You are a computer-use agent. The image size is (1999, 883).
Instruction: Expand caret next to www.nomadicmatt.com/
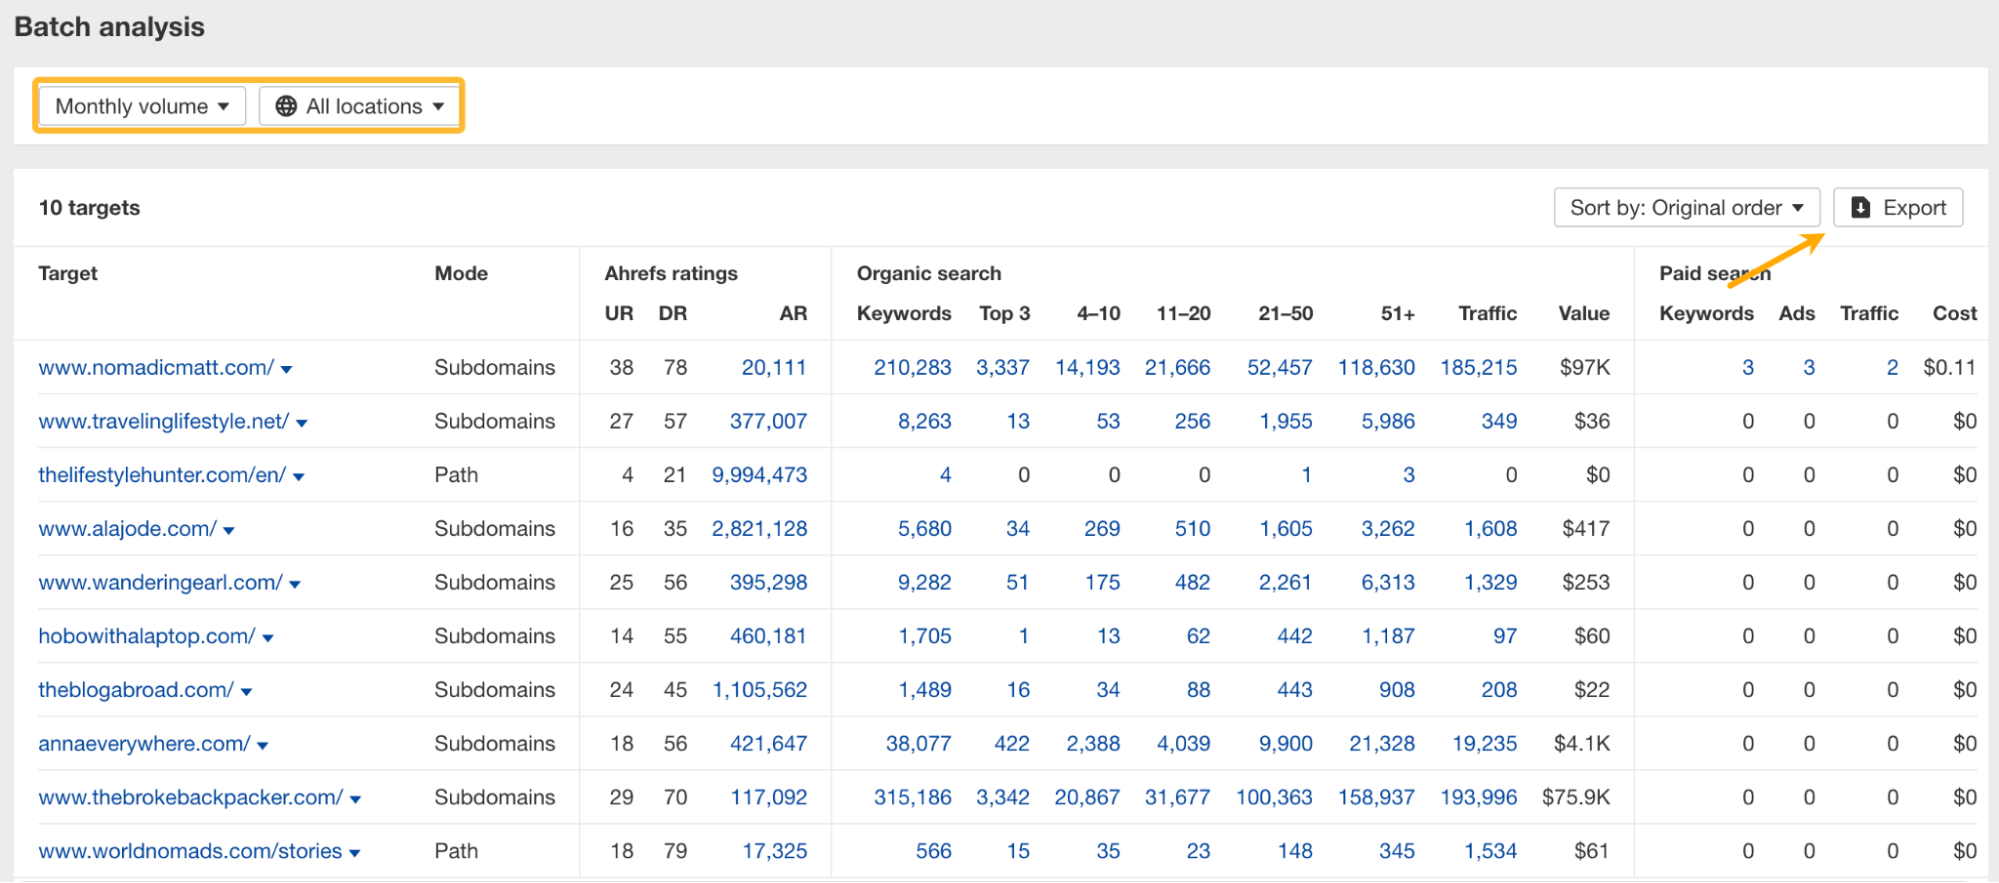click(287, 369)
